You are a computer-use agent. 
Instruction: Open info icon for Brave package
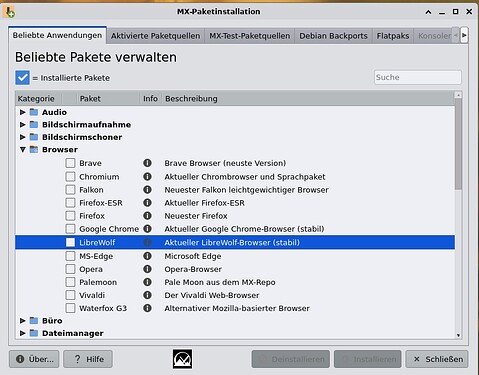click(147, 163)
